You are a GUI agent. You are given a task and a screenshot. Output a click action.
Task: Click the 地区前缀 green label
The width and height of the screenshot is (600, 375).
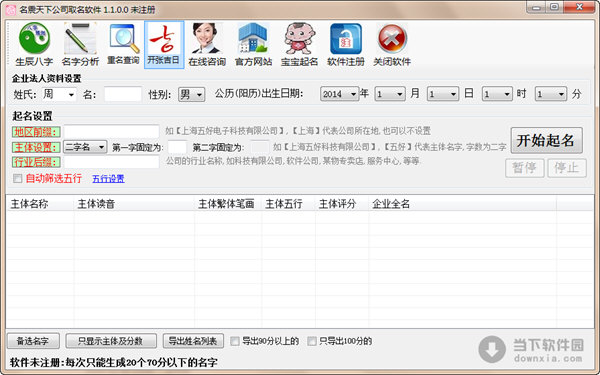tap(36, 132)
